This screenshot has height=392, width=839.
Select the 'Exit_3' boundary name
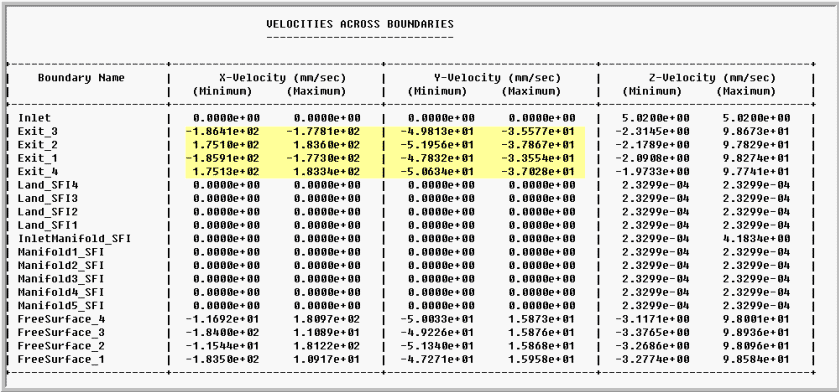[x=37, y=132]
